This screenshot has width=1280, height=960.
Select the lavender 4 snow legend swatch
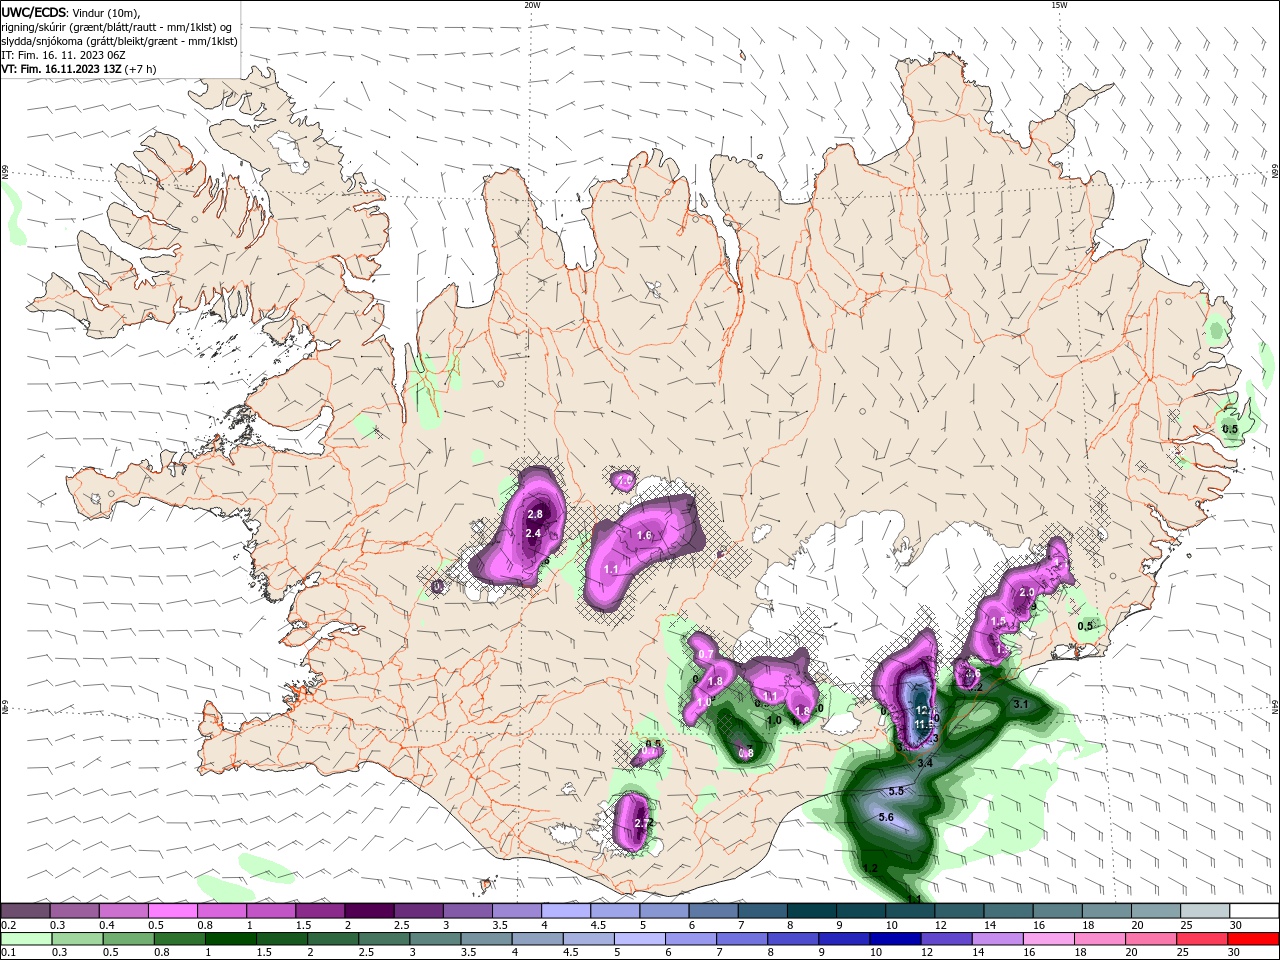565,911
